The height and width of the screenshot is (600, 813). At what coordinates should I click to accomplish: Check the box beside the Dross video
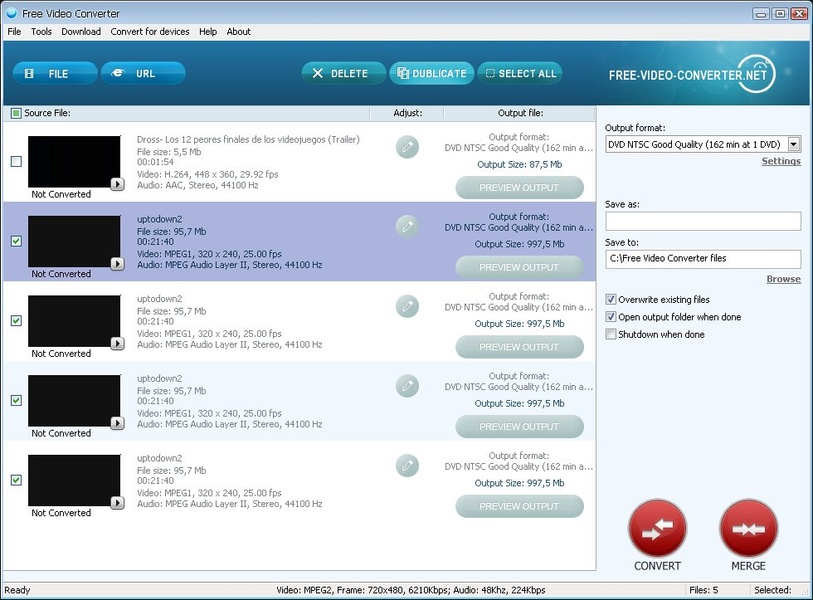tap(16, 161)
